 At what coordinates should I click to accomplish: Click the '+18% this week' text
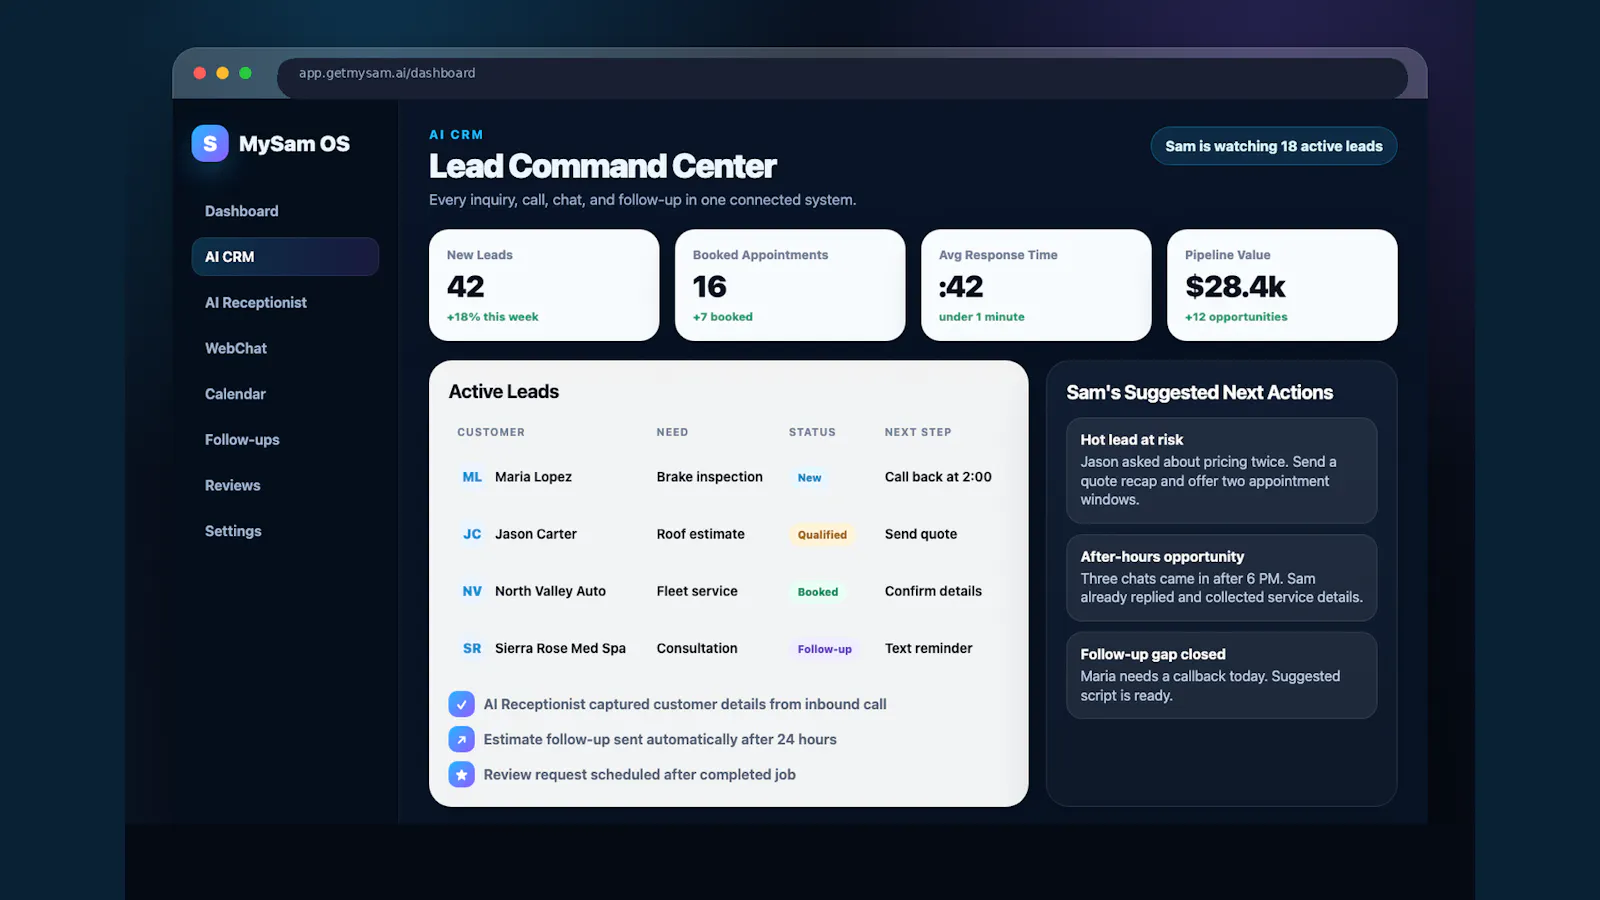(492, 317)
